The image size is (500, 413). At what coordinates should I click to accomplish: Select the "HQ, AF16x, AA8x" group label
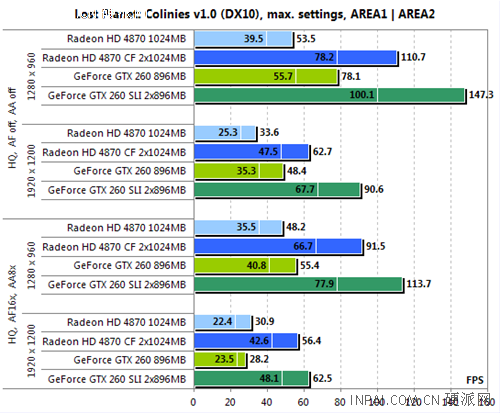point(12,305)
